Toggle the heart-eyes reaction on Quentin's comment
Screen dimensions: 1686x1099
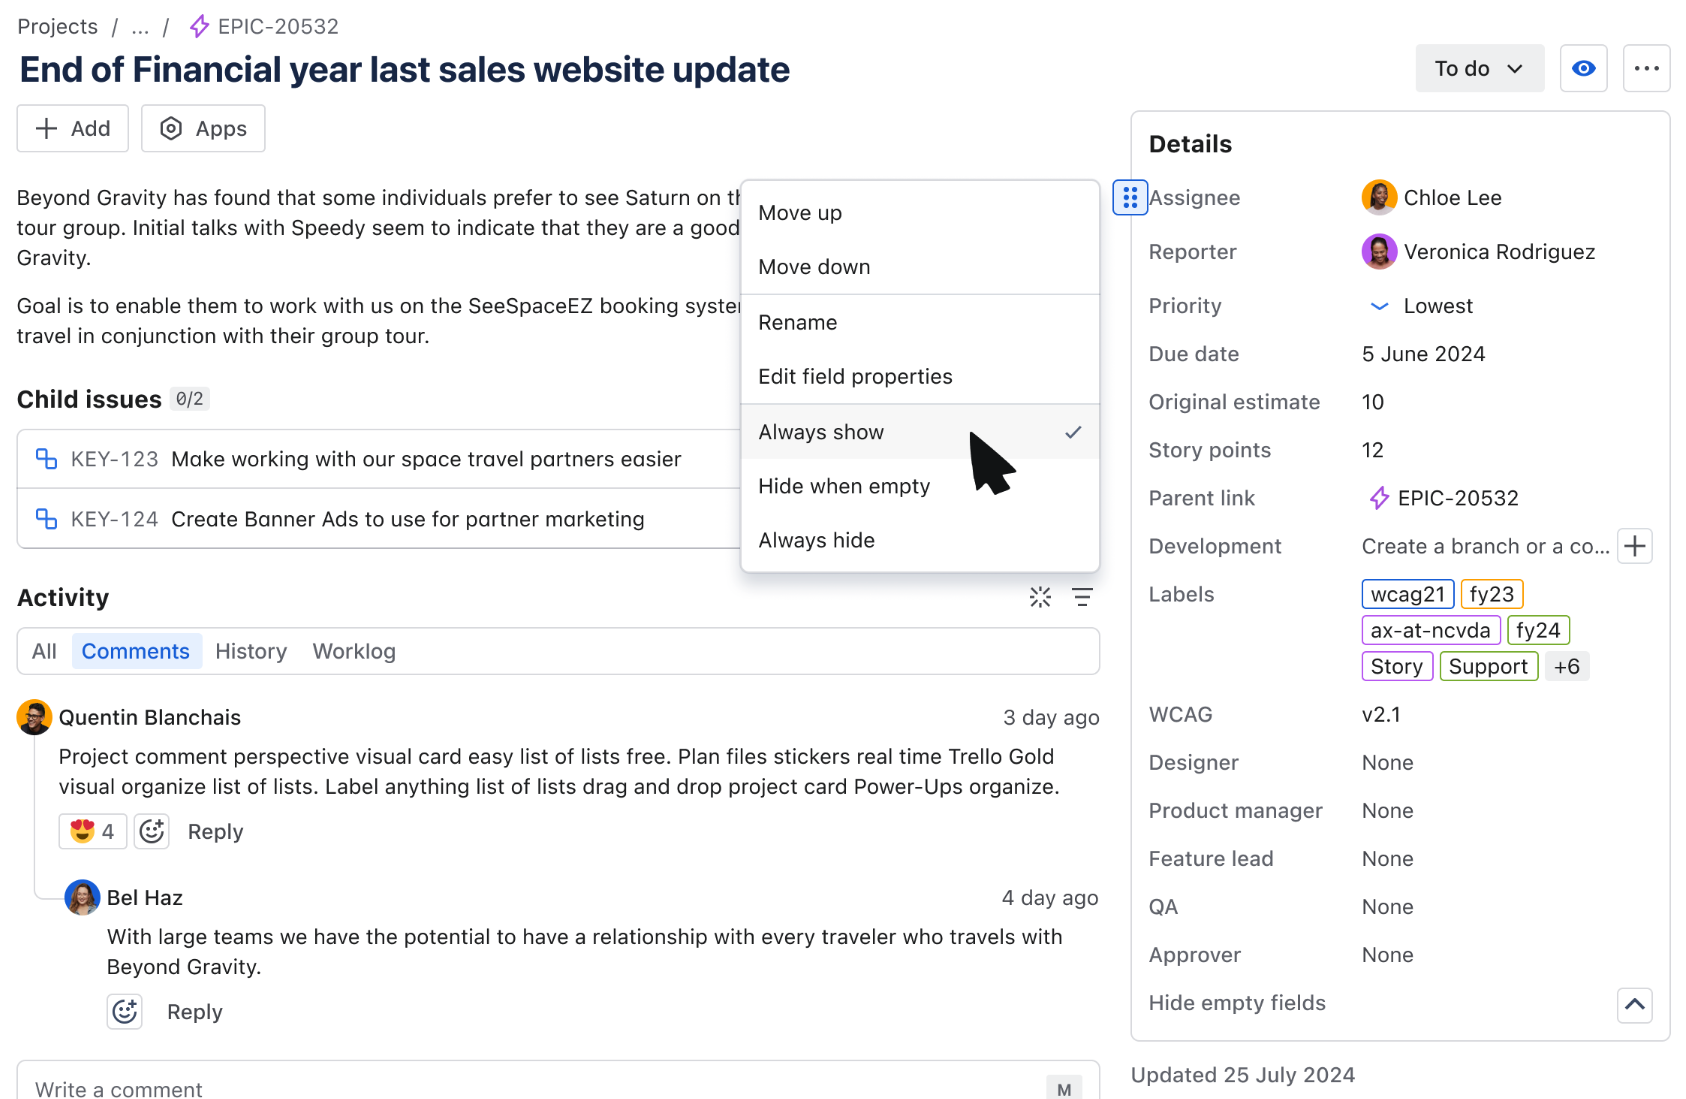tap(92, 831)
